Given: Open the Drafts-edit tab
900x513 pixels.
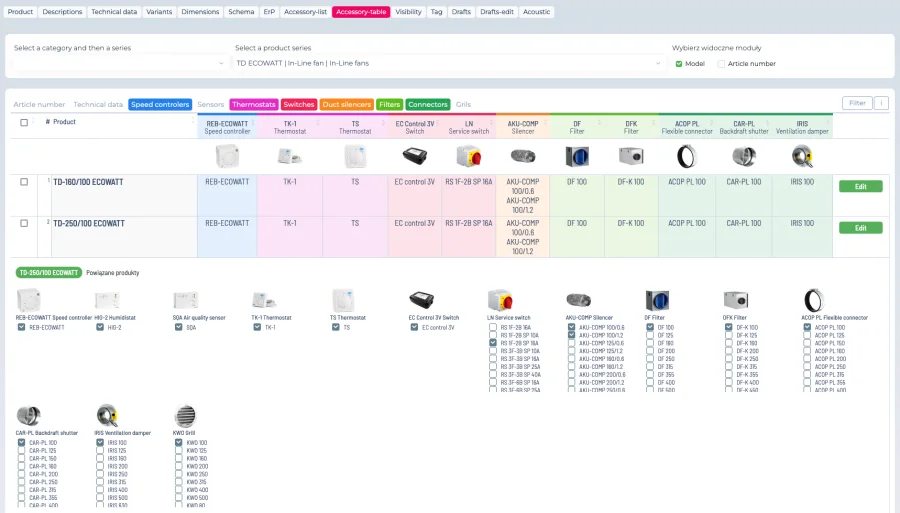Looking at the screenshot, I should [x=496, y=11].
